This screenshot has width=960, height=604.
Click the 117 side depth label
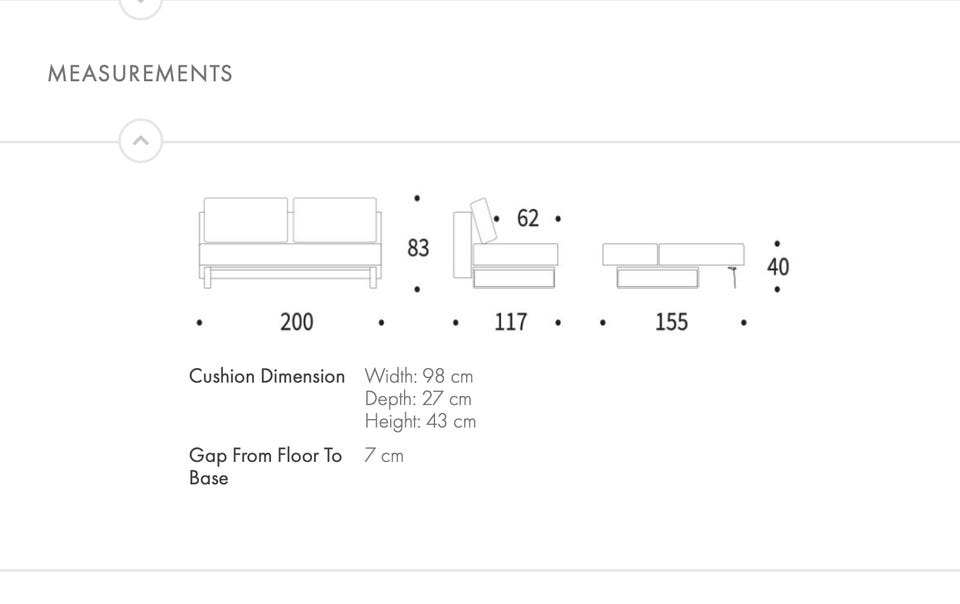coord(510,322)
